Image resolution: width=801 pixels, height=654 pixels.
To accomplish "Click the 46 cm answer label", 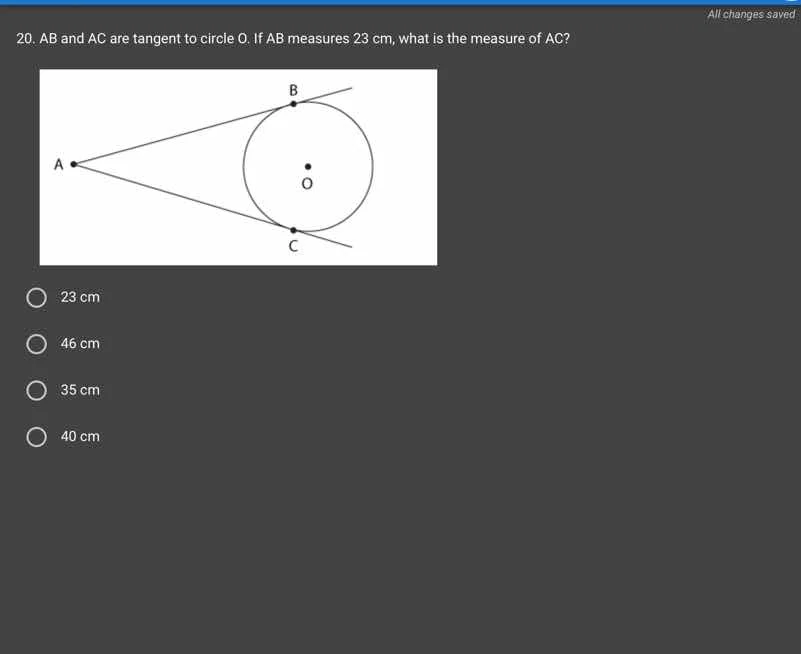I will coord(79,343).
